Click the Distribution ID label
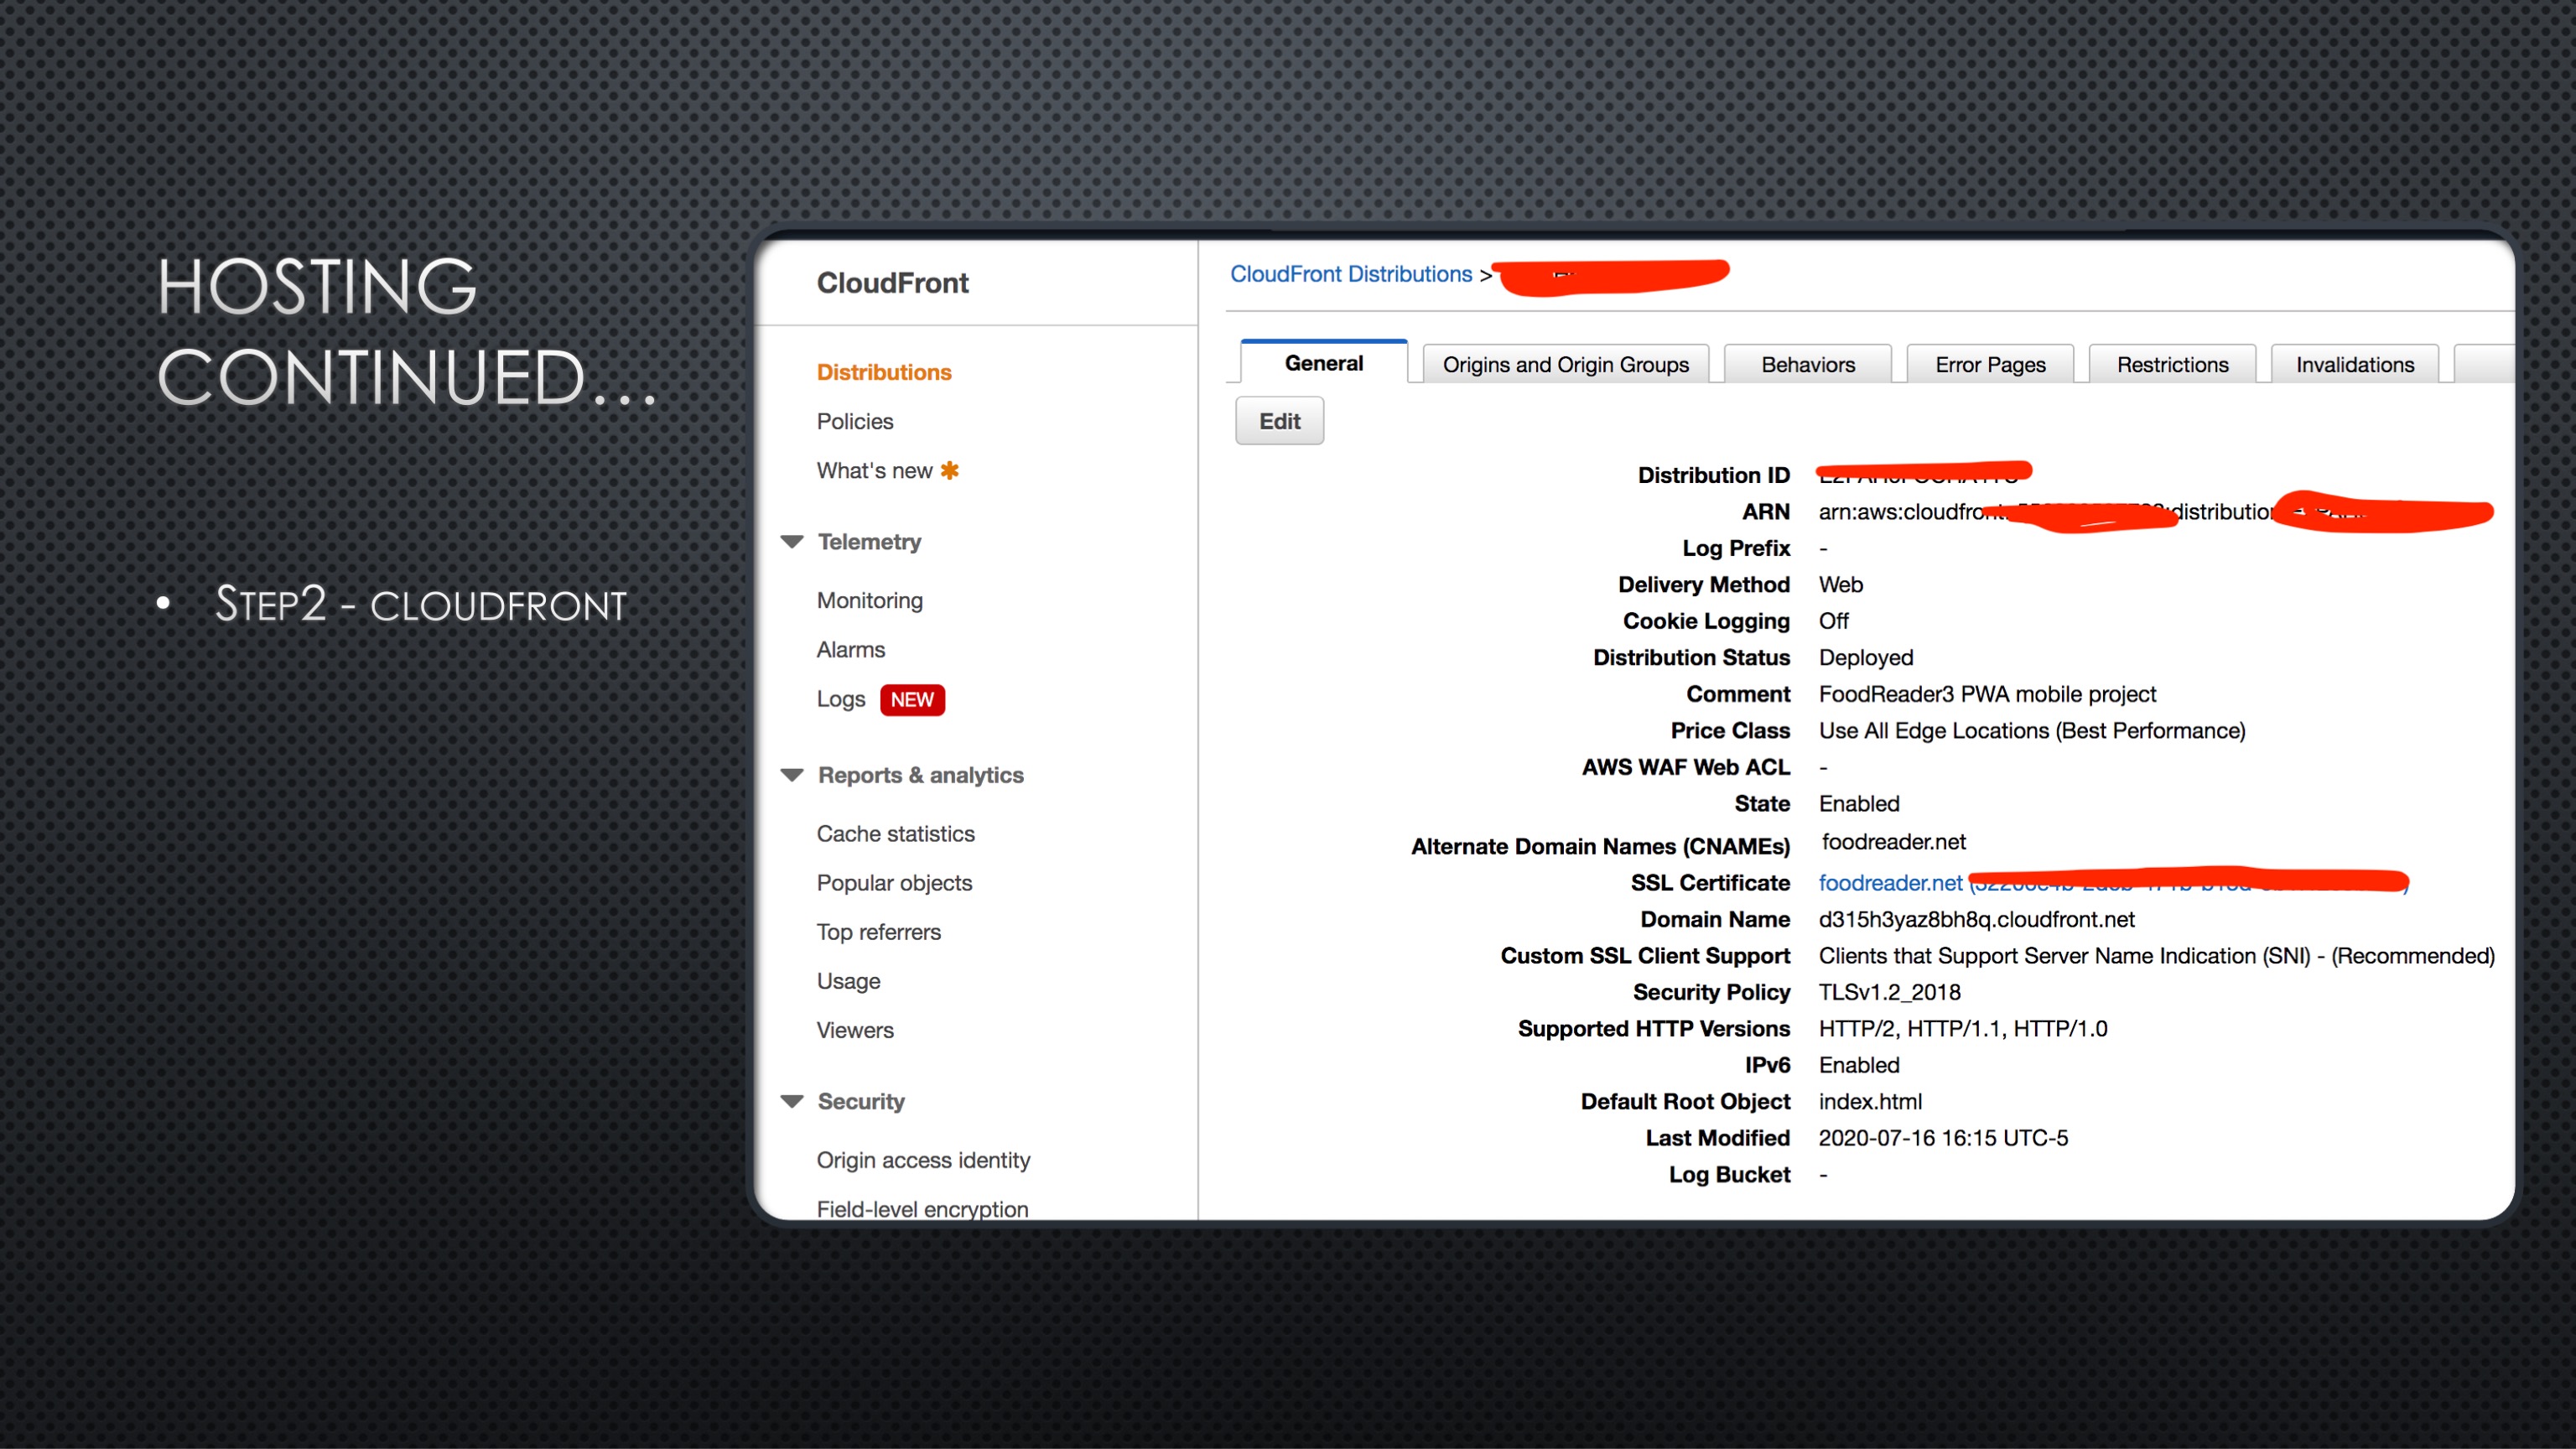This screenshot has width=2576, height=1449. pyautogui.click(x=1713, y=475)
